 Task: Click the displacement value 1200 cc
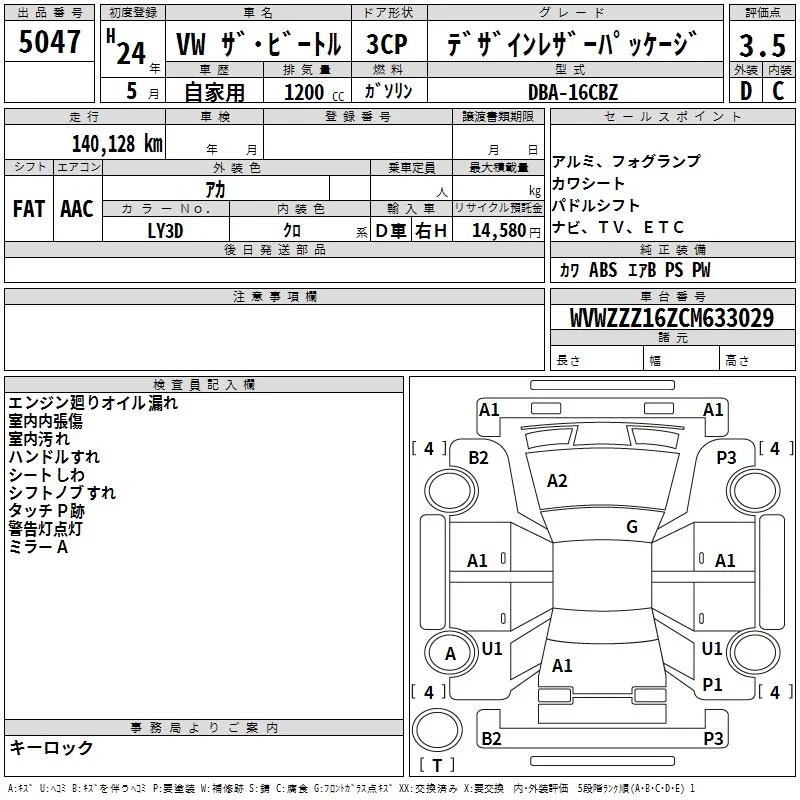[314, 92]
